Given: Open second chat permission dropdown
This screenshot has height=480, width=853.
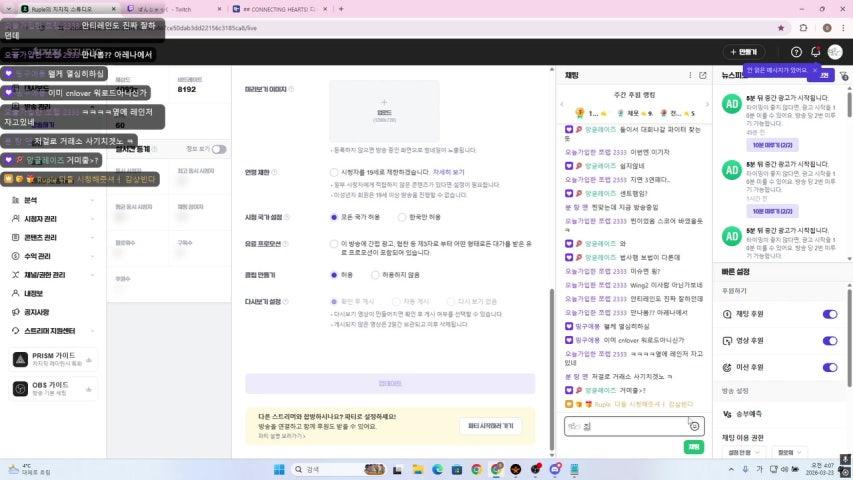Looking at the screenshot, I should (789, 452).
